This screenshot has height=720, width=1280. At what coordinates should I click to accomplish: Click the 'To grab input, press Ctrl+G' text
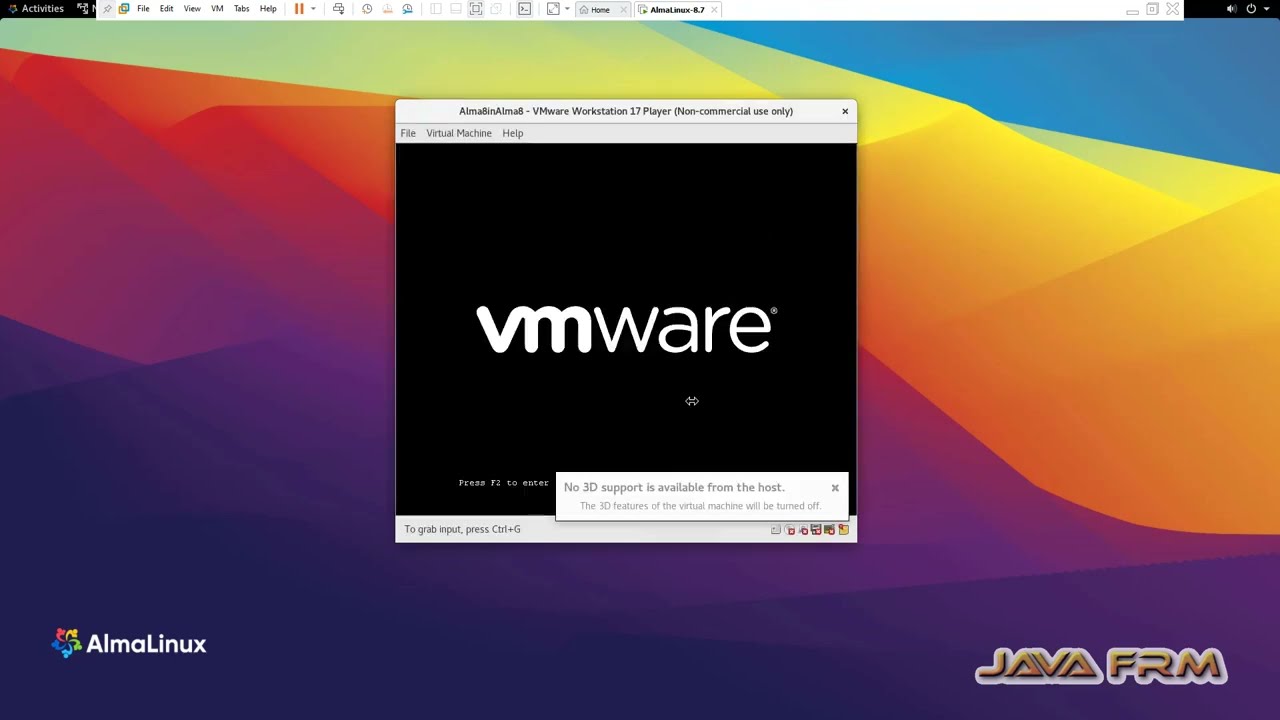pos(462,529)
